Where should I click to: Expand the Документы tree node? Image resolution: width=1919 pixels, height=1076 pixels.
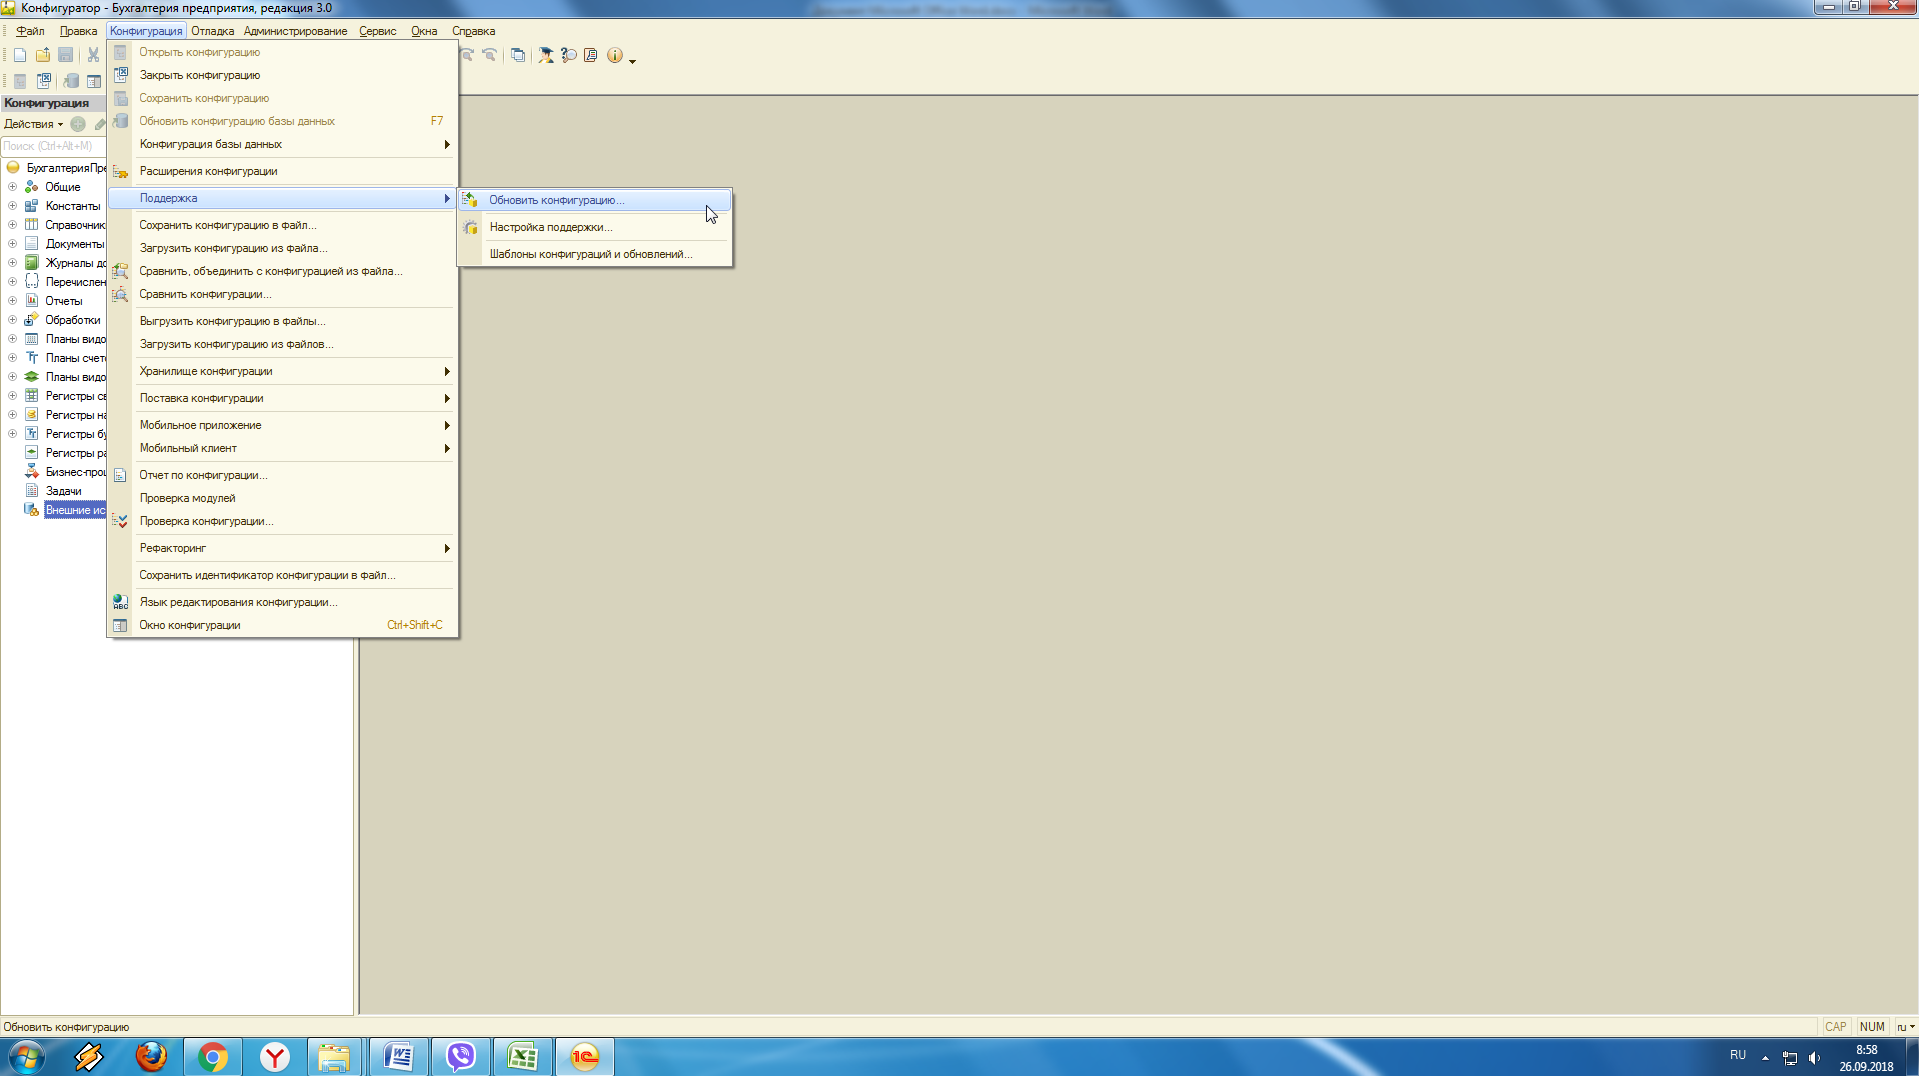tap(12, 244)
